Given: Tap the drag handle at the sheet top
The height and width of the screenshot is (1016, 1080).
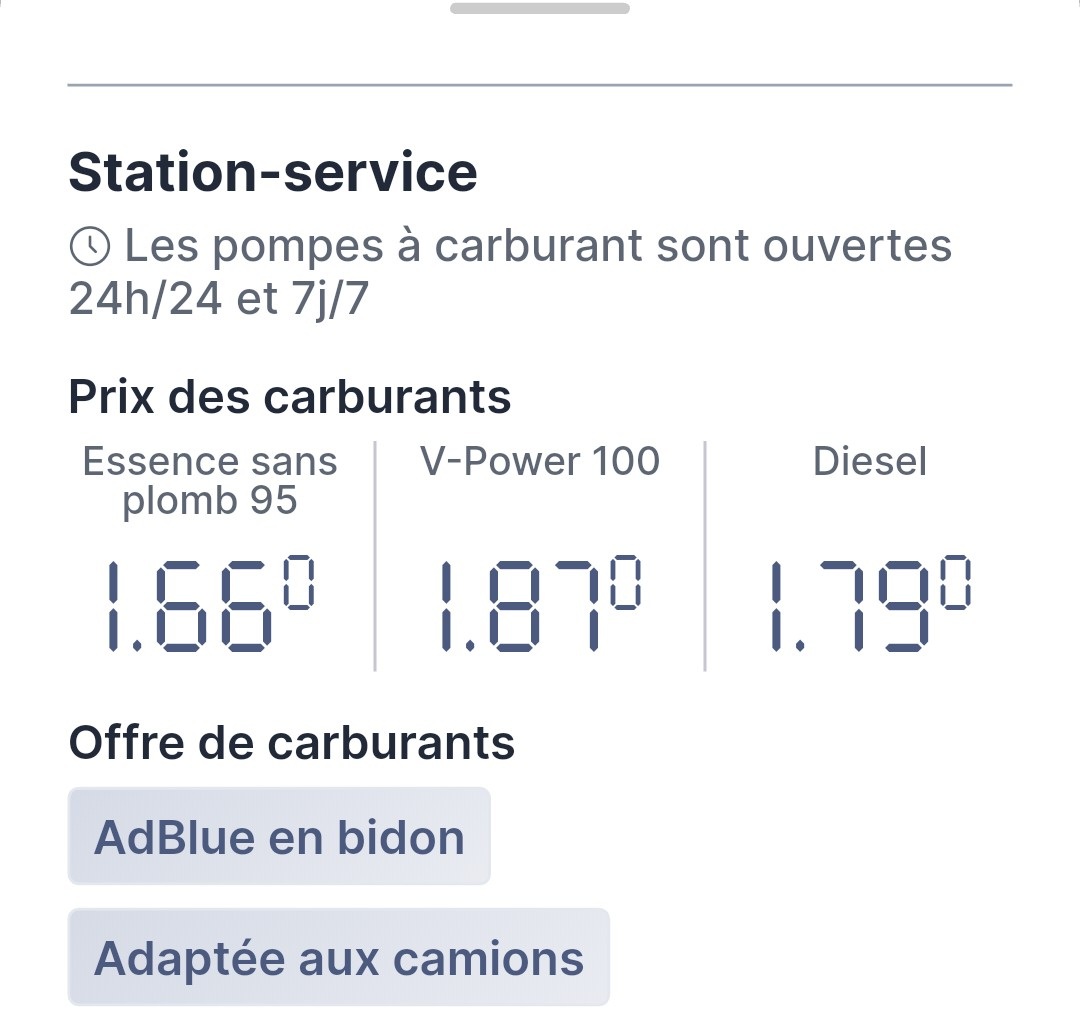Looking at the screenshot, I should point(540,9).
